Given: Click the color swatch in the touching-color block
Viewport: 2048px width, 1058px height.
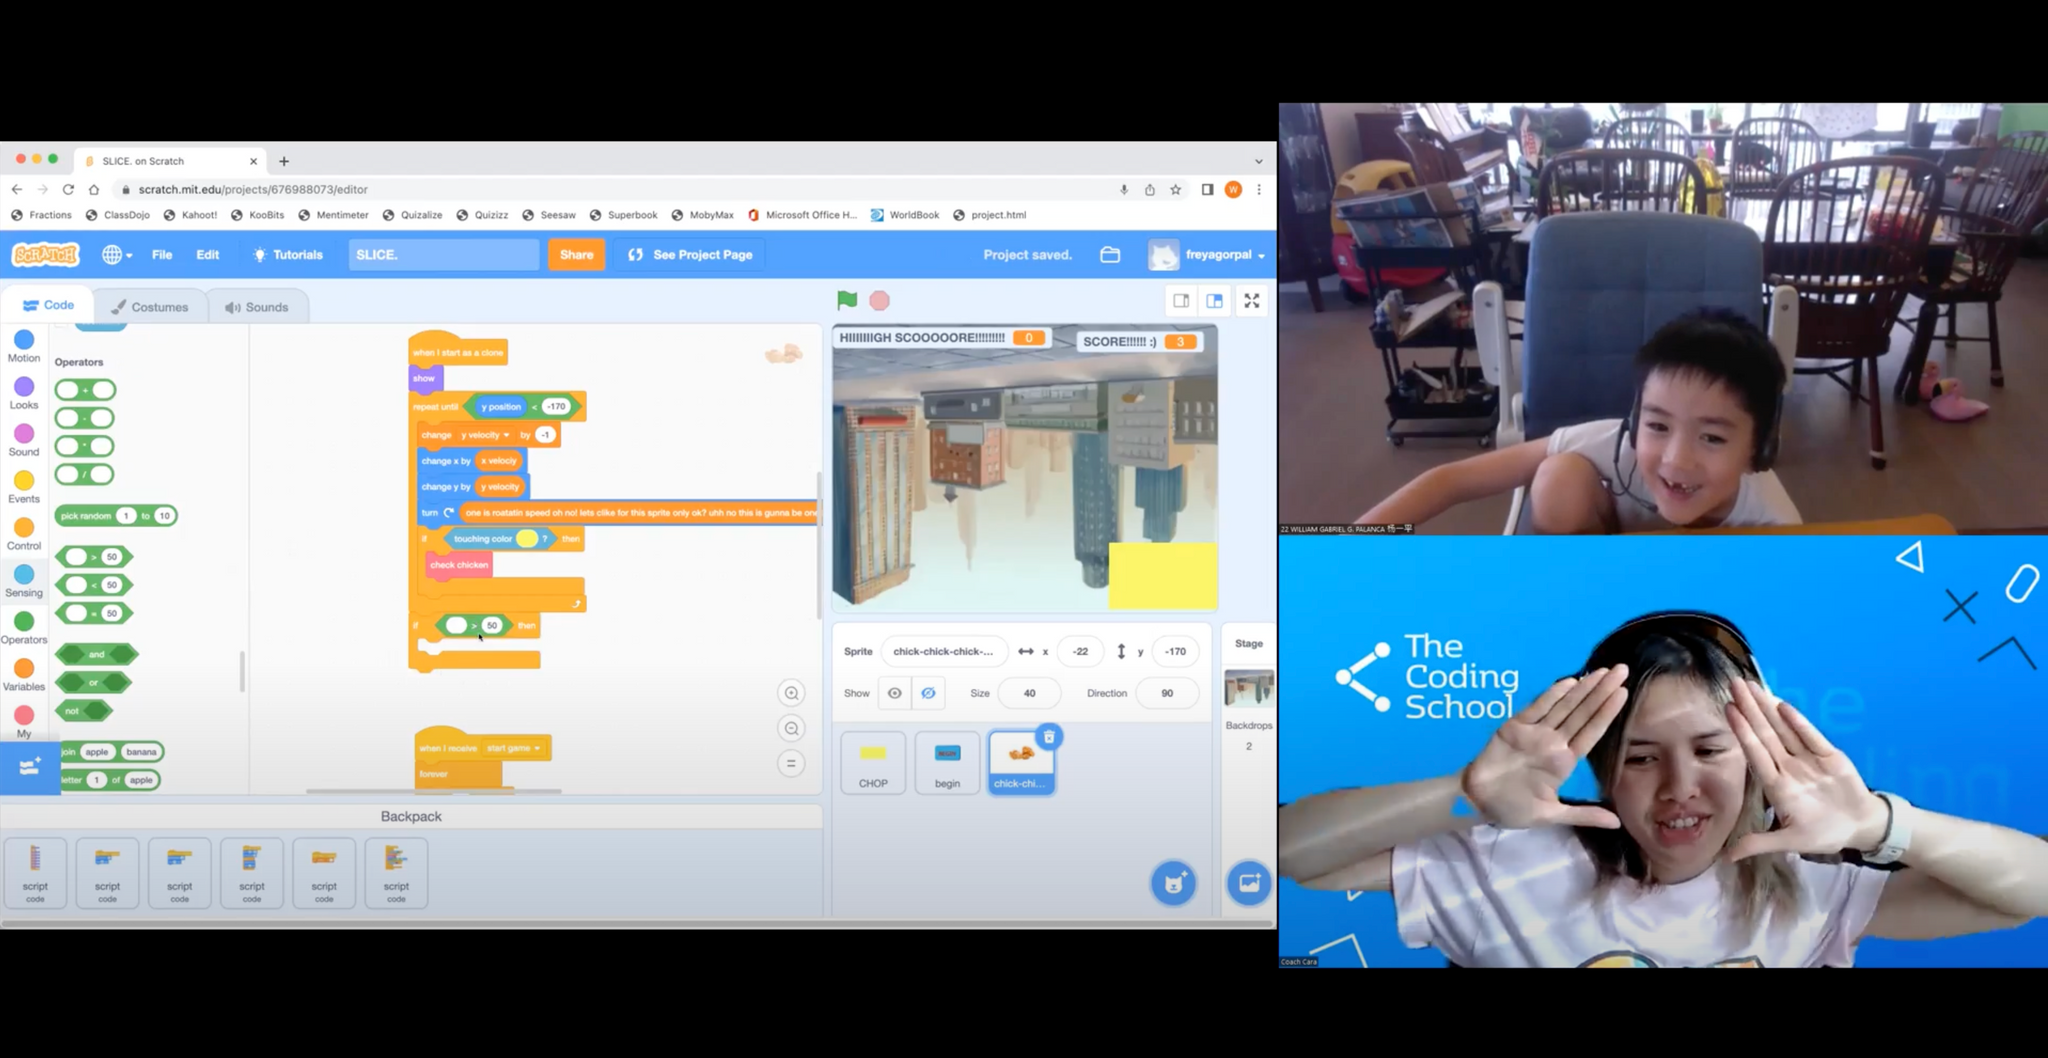Looking at the screenshot, I should [x=527, y=538].
